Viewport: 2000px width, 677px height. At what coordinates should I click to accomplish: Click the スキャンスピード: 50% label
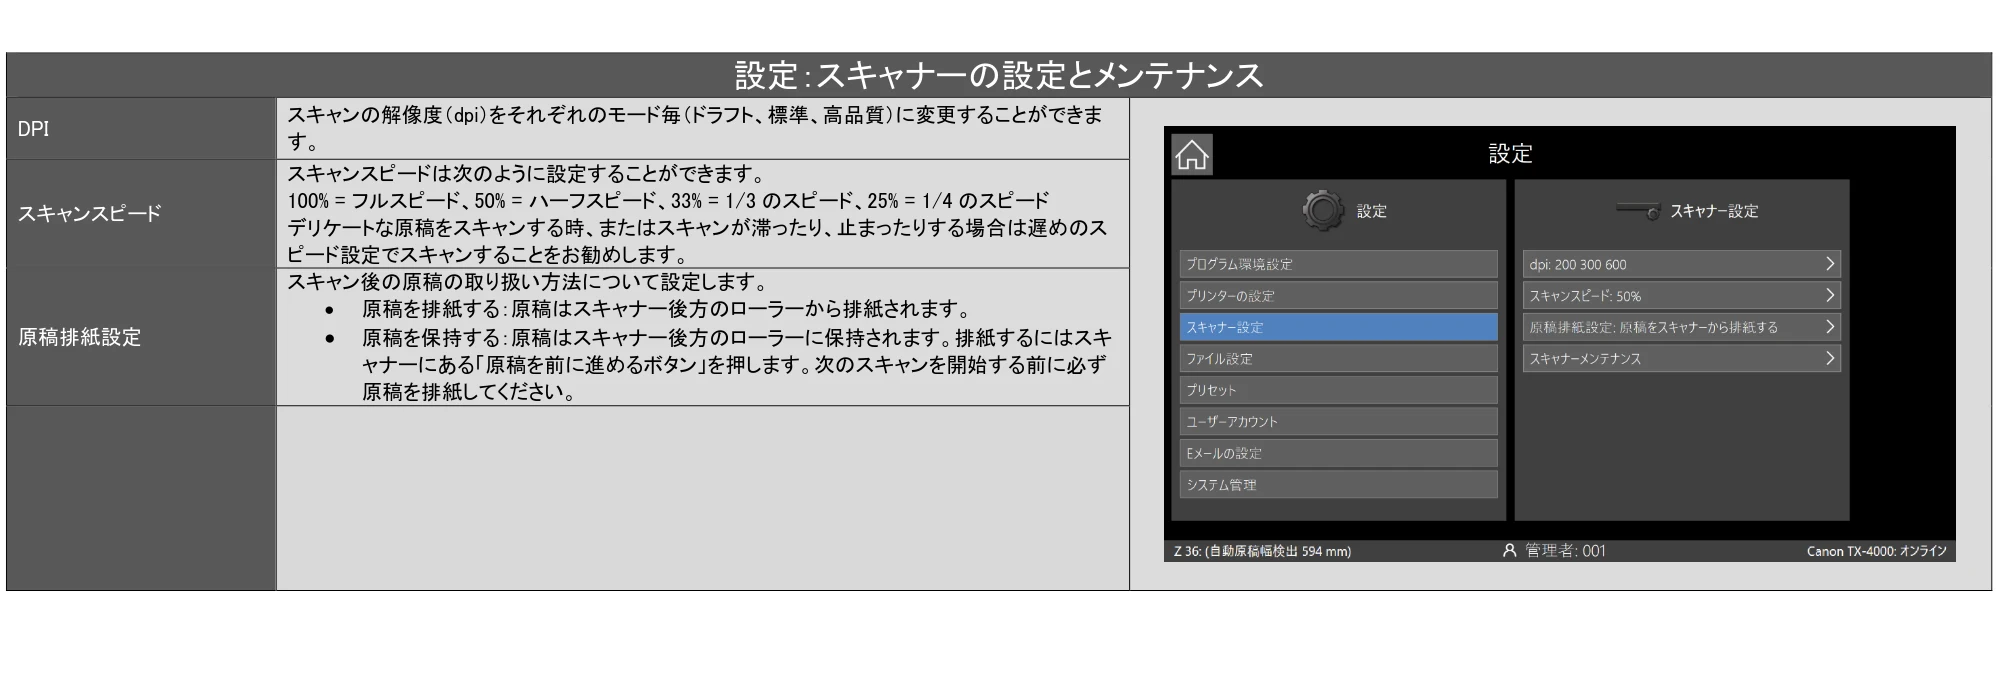pyautogui.click(x=1585, y=296)
